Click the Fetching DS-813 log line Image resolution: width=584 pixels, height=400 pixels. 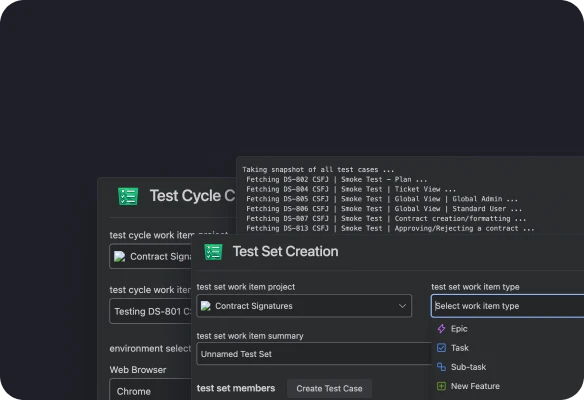click(390, 228)
